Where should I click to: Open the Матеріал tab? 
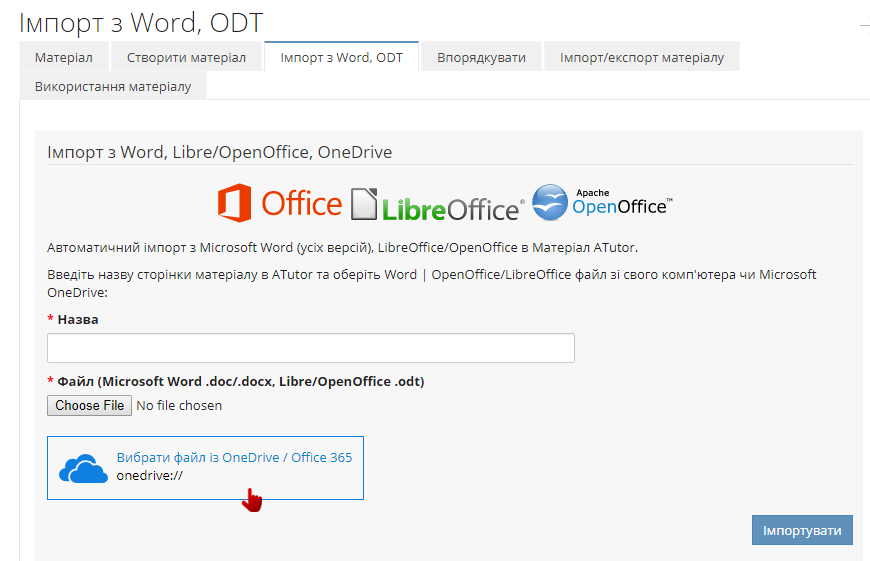tap(64, 57)
